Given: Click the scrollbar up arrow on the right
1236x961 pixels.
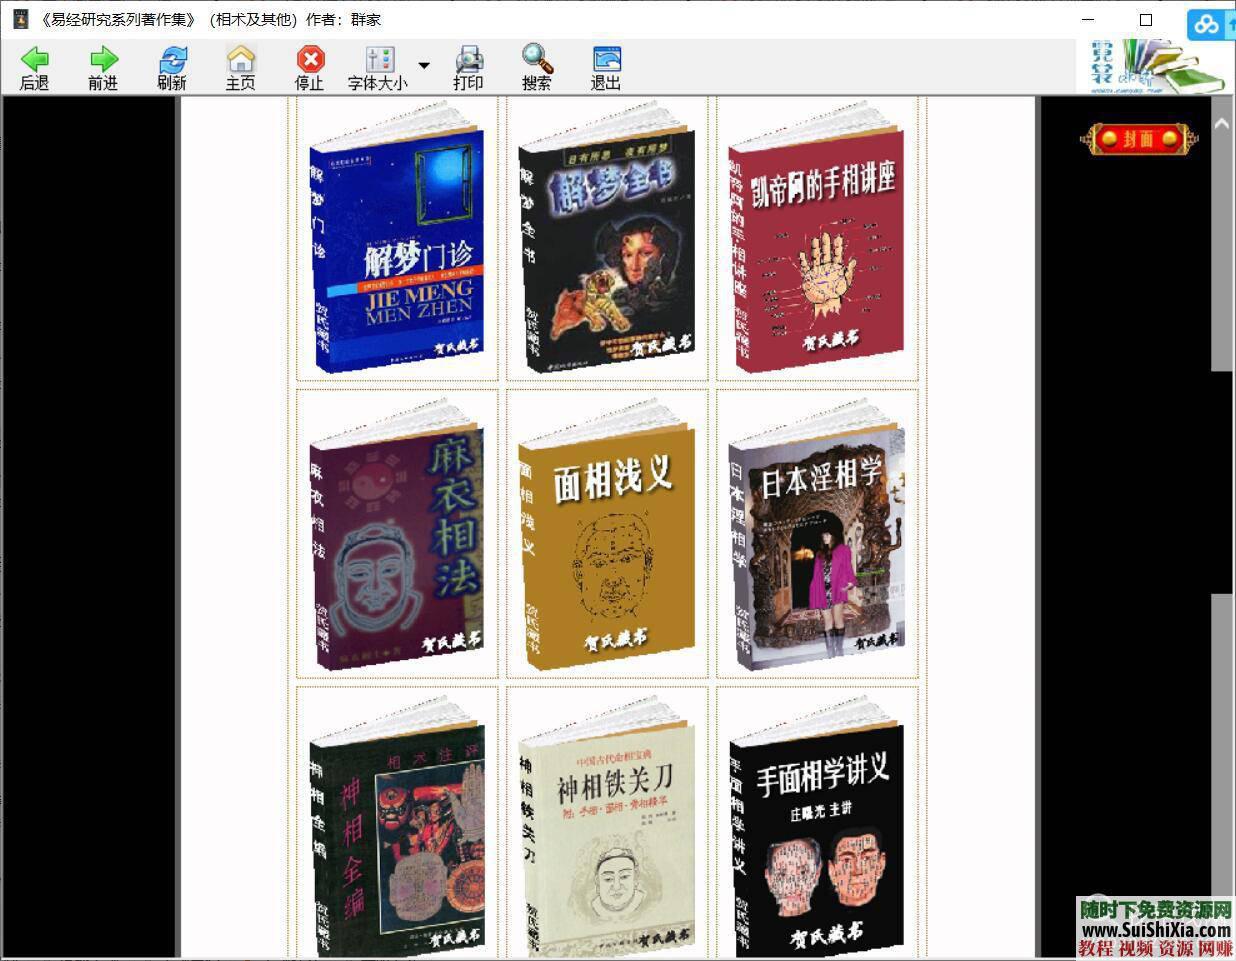Looking at the screenshot, I should point(1221,121).
